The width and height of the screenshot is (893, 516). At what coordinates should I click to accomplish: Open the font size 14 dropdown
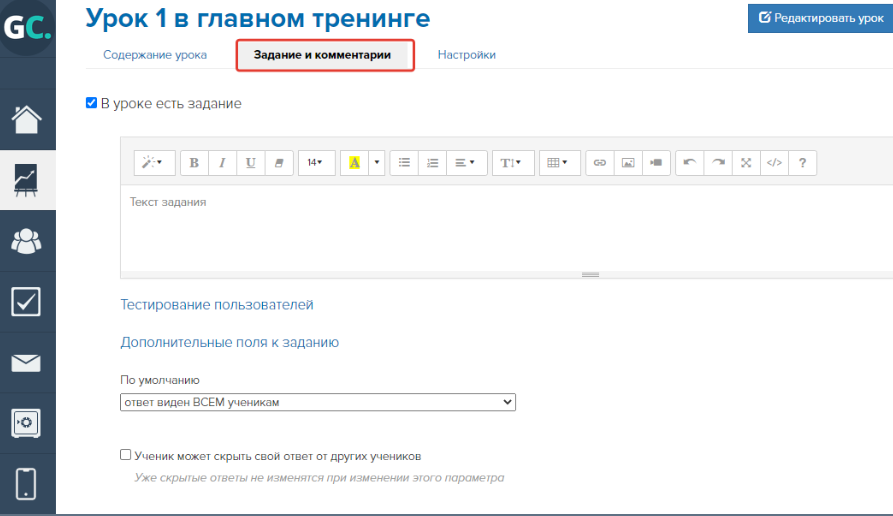click(317, 163)
